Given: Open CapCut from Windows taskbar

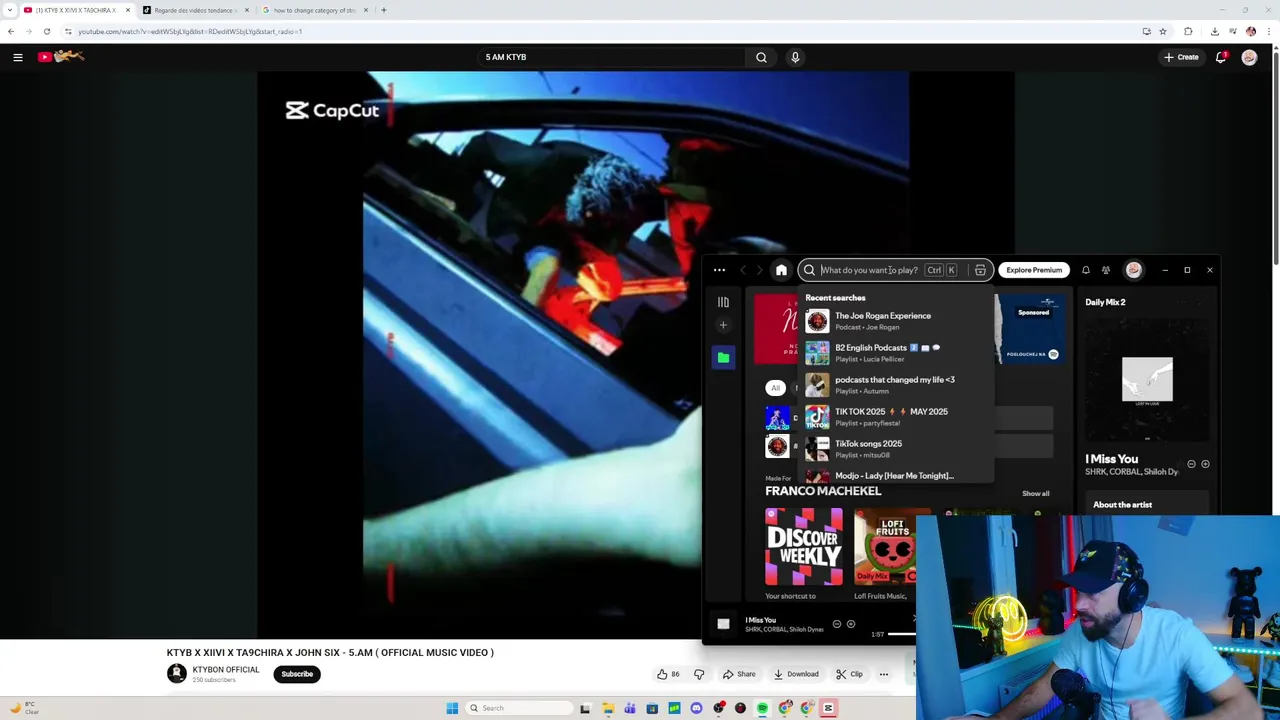Looking at the screenshot, I should click(x=828, y=708).
